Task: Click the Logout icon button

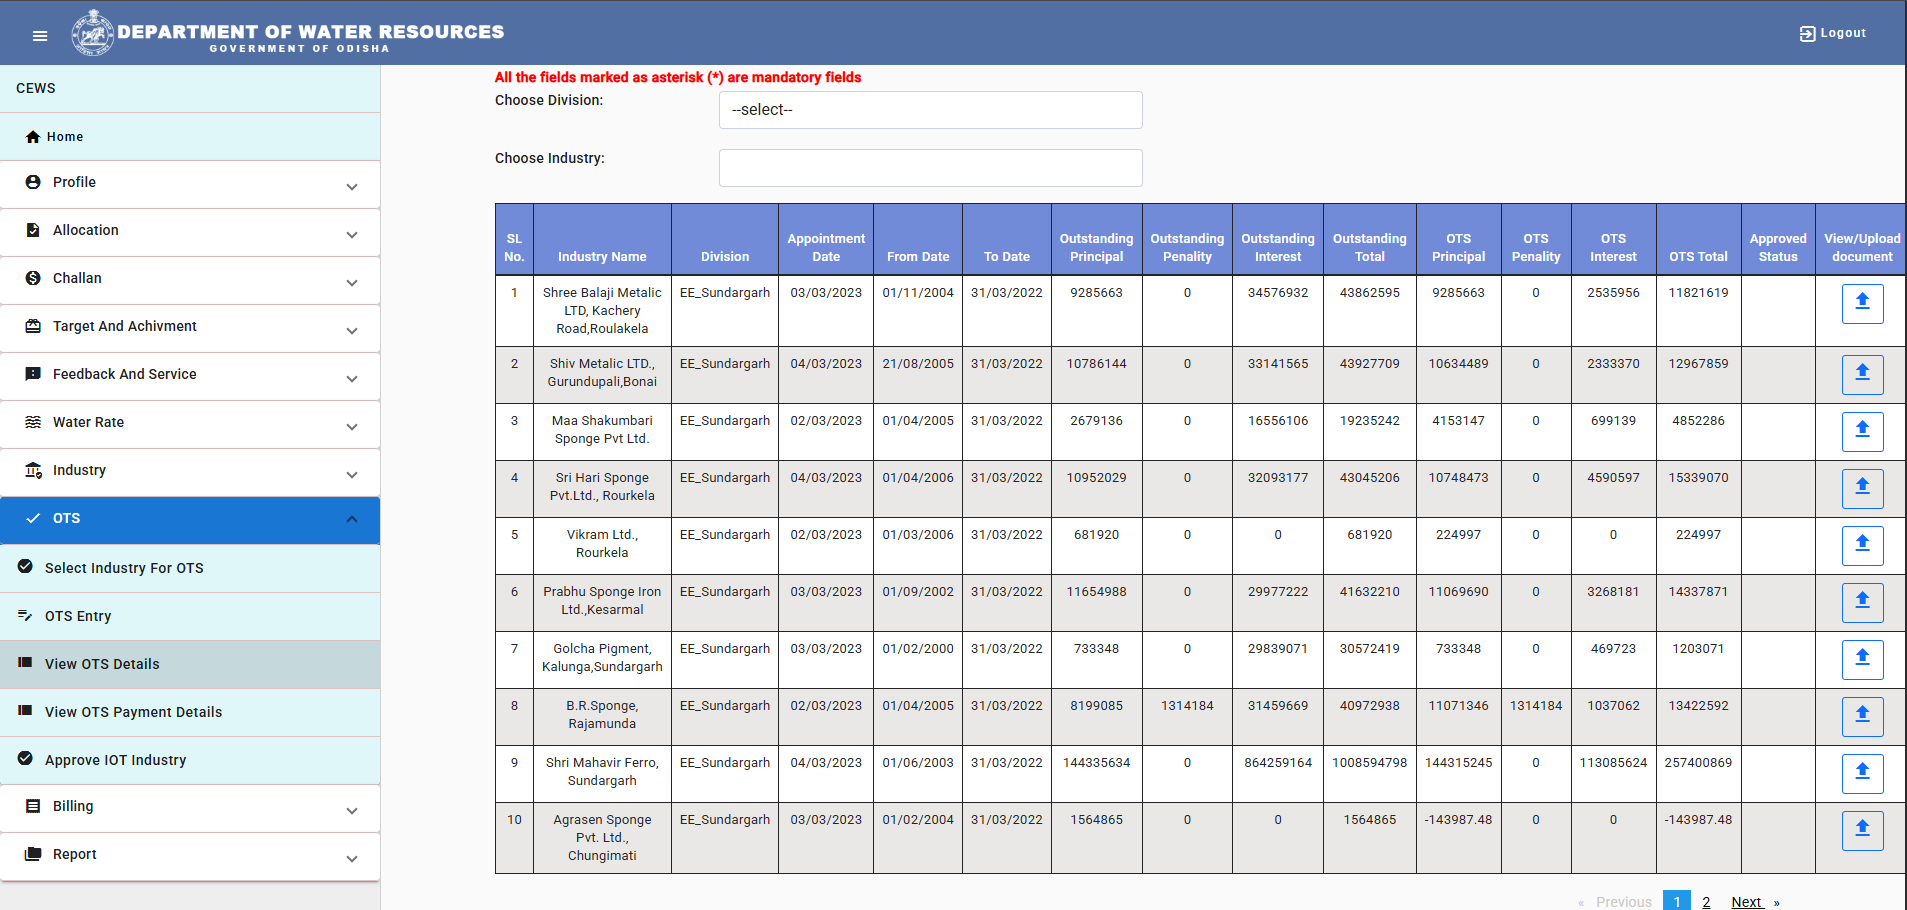Action: pos(1806,34)
